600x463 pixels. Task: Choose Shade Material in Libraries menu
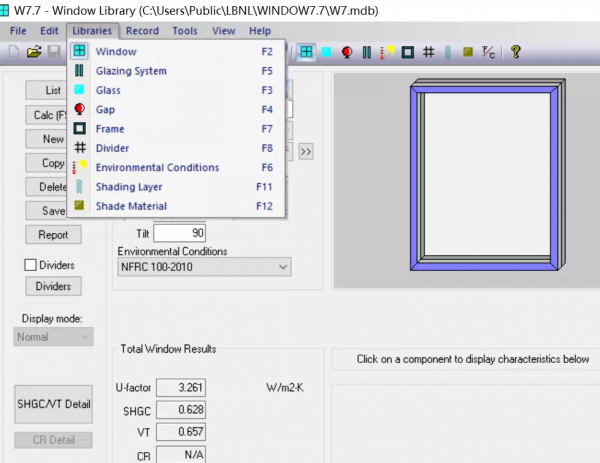point(176,206)
